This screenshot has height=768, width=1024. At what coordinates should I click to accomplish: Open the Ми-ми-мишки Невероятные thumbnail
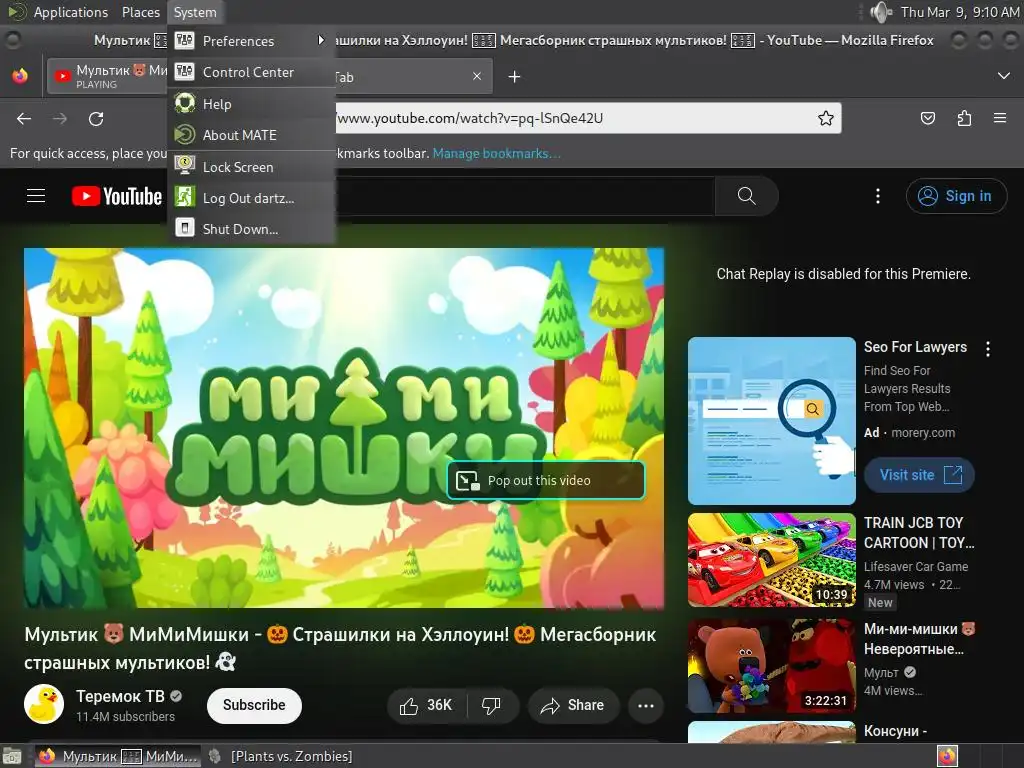771,666
